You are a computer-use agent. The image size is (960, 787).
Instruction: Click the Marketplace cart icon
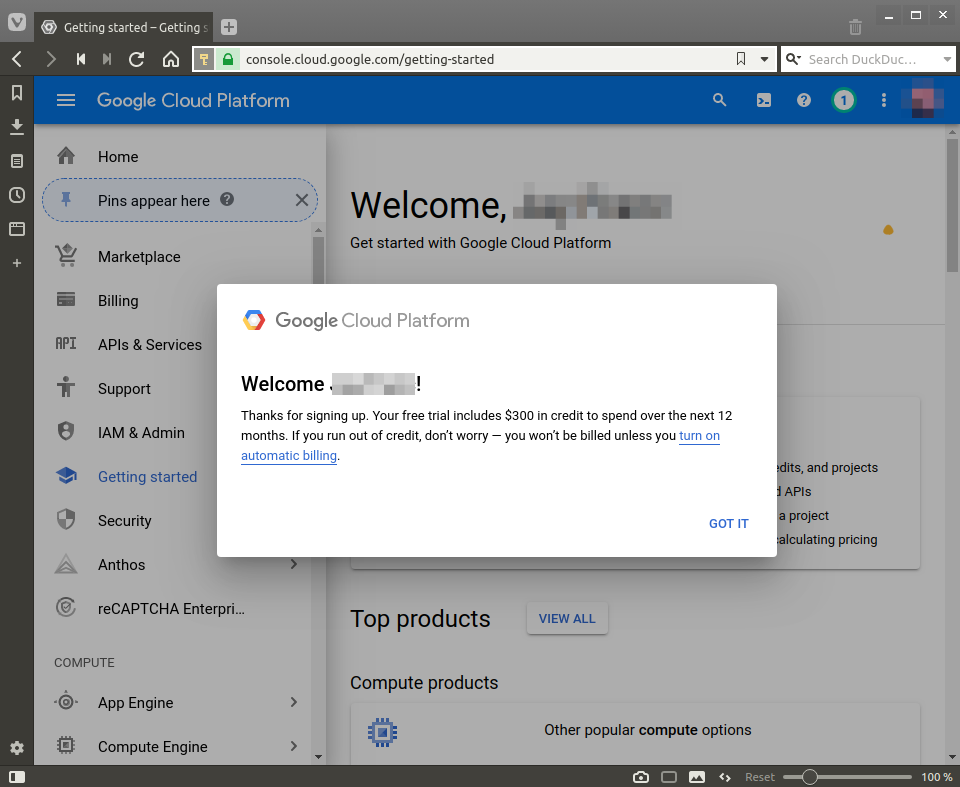coord(66,256)
